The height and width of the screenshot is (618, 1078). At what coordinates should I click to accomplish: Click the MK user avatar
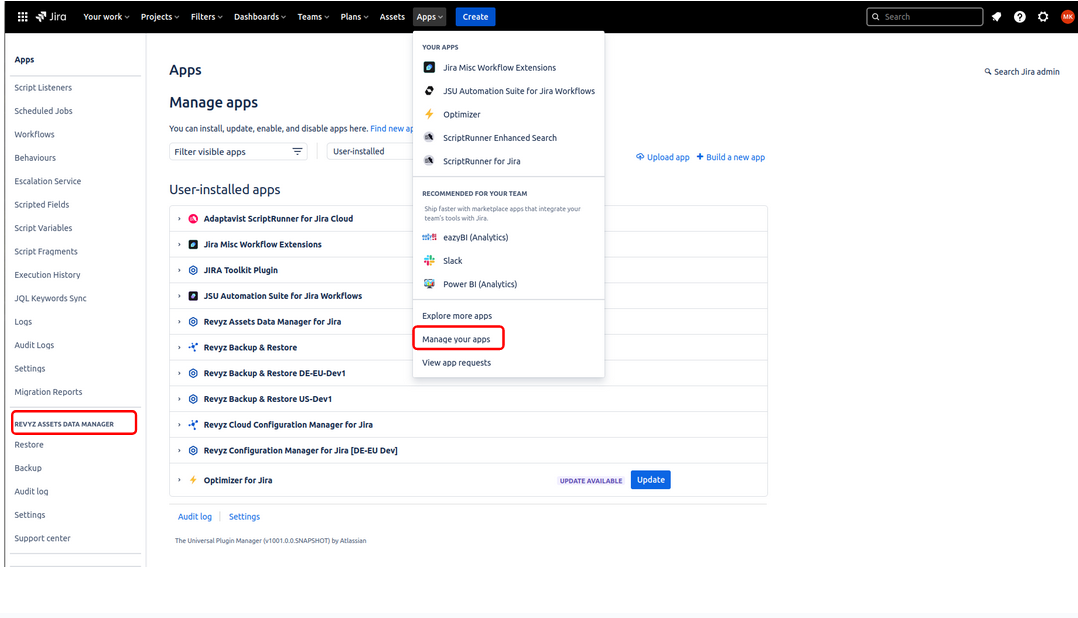click(x=1066, y=17)
